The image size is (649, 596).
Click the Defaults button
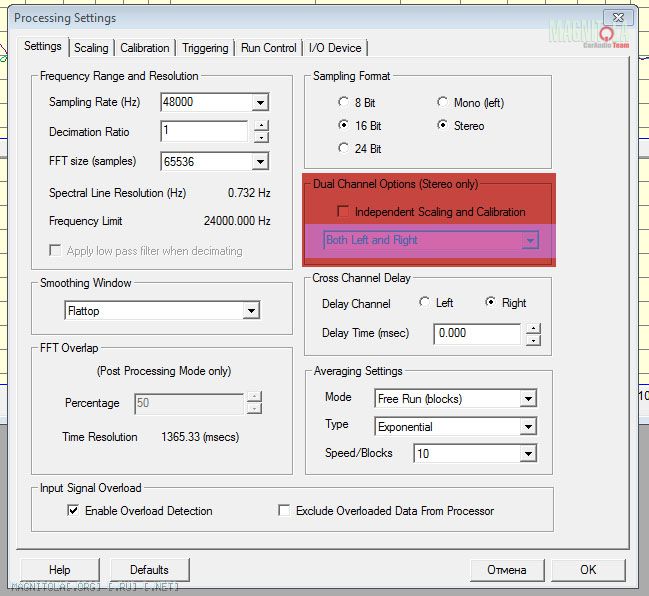point(149,570)
